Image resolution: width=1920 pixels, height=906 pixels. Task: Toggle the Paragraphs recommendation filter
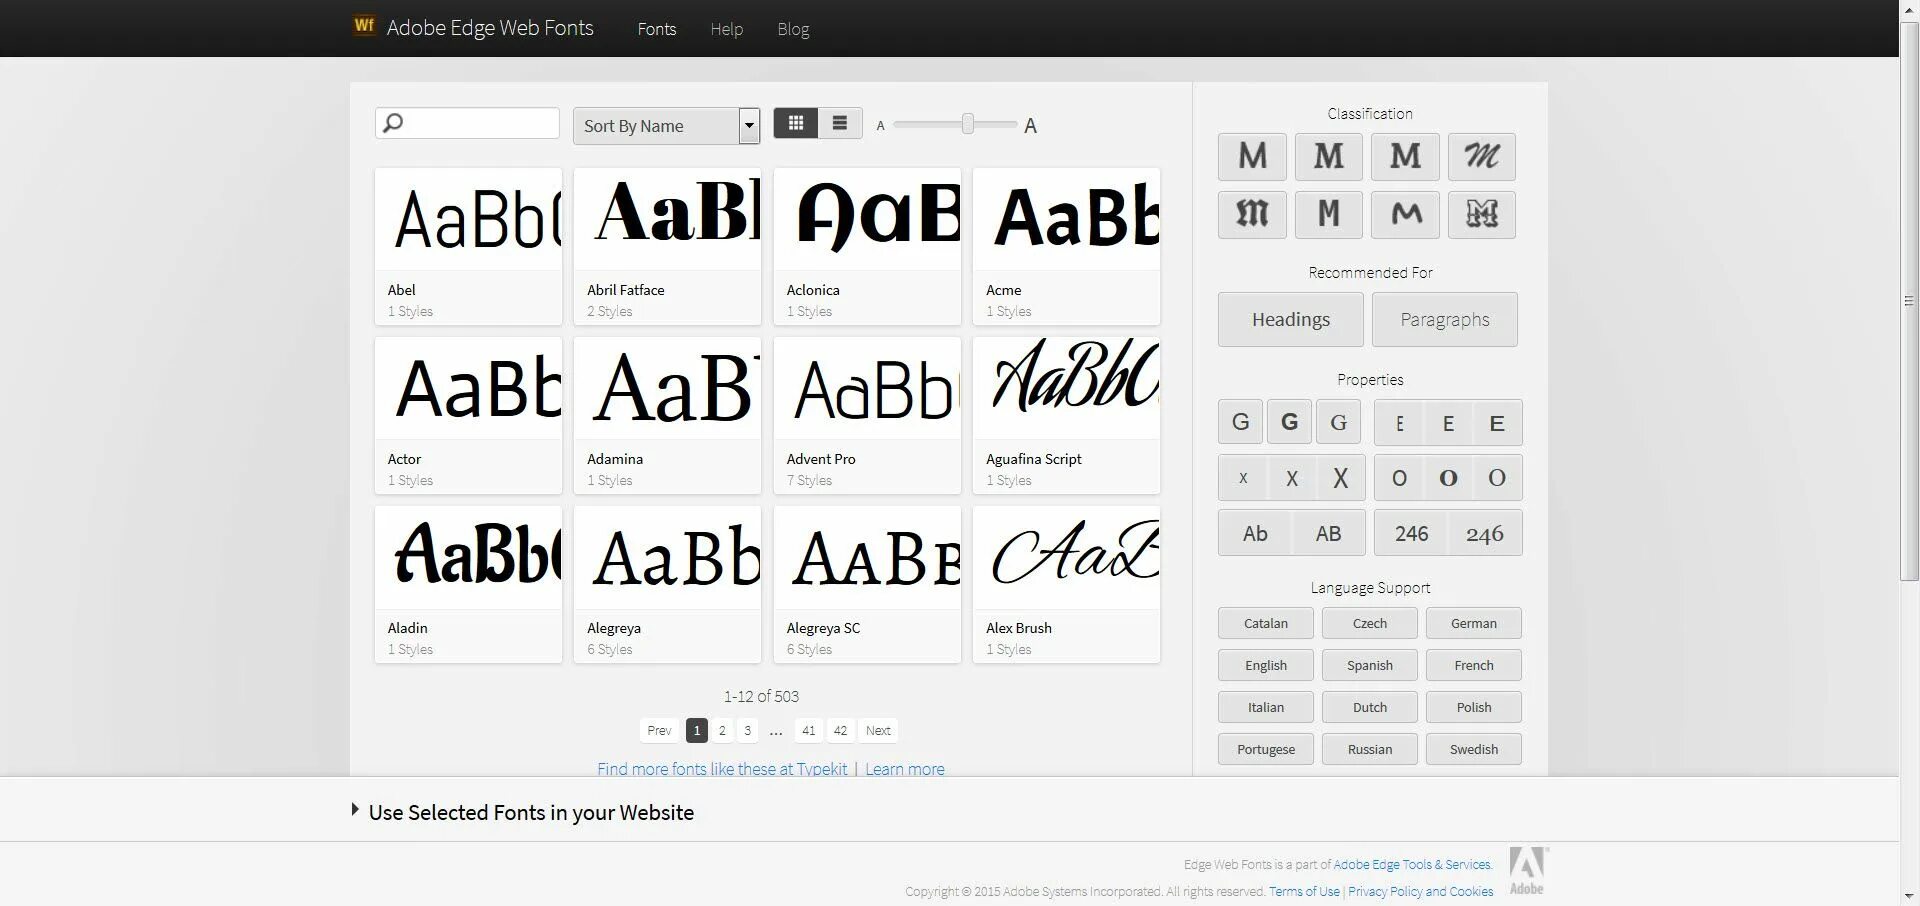1445,319
